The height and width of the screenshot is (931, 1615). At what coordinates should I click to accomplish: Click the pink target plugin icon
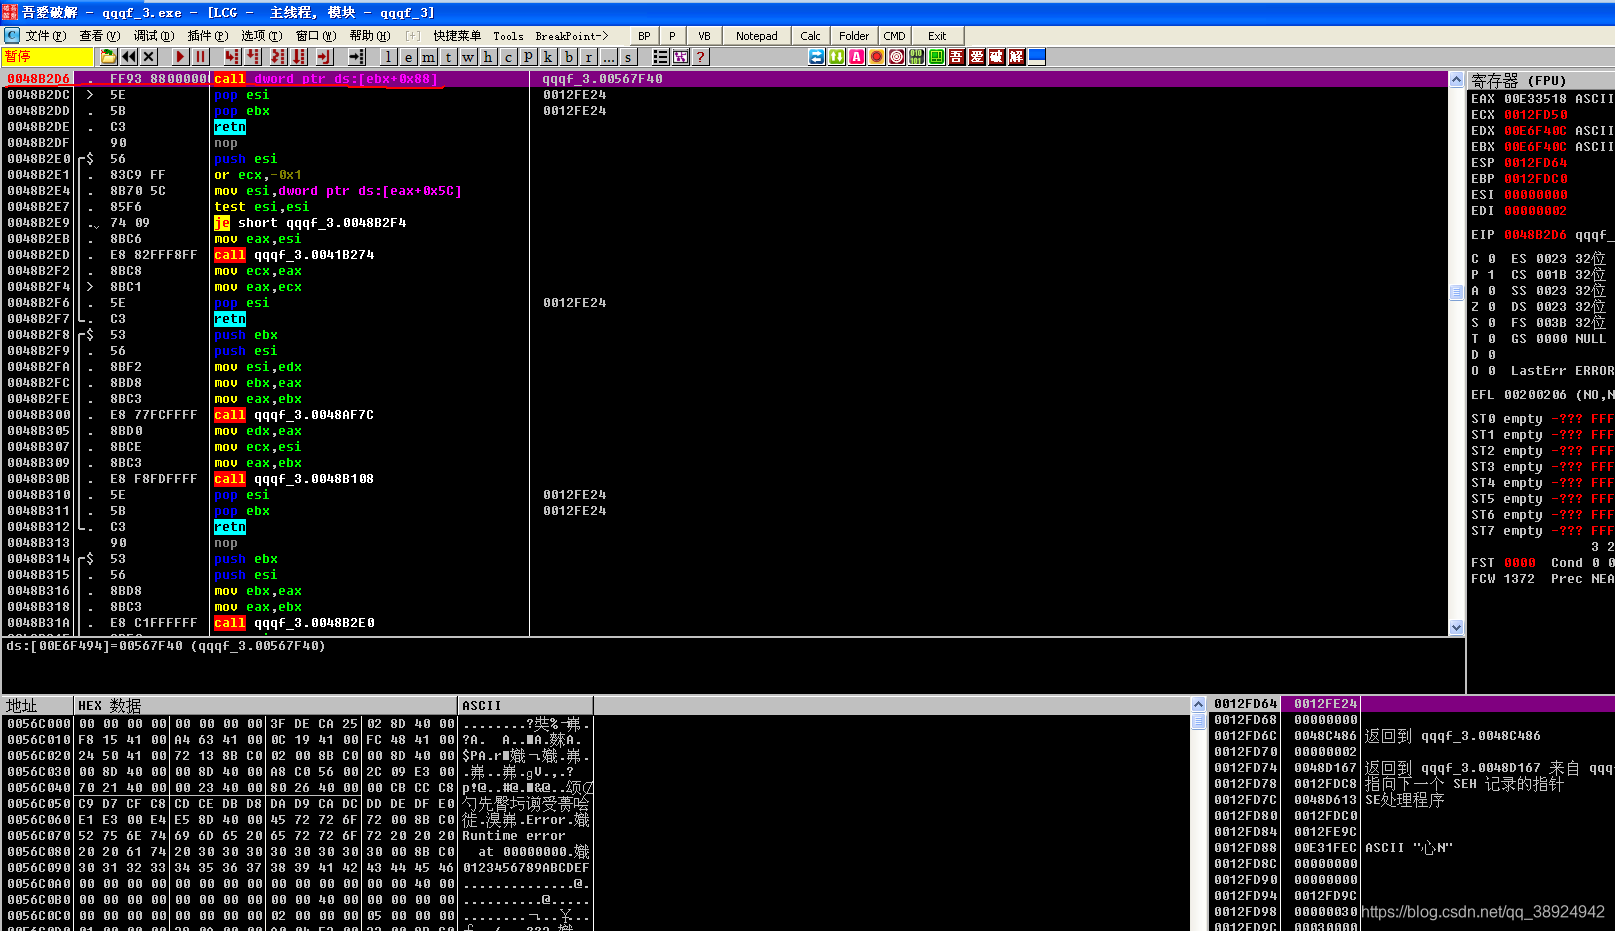(x=897, y=57)
